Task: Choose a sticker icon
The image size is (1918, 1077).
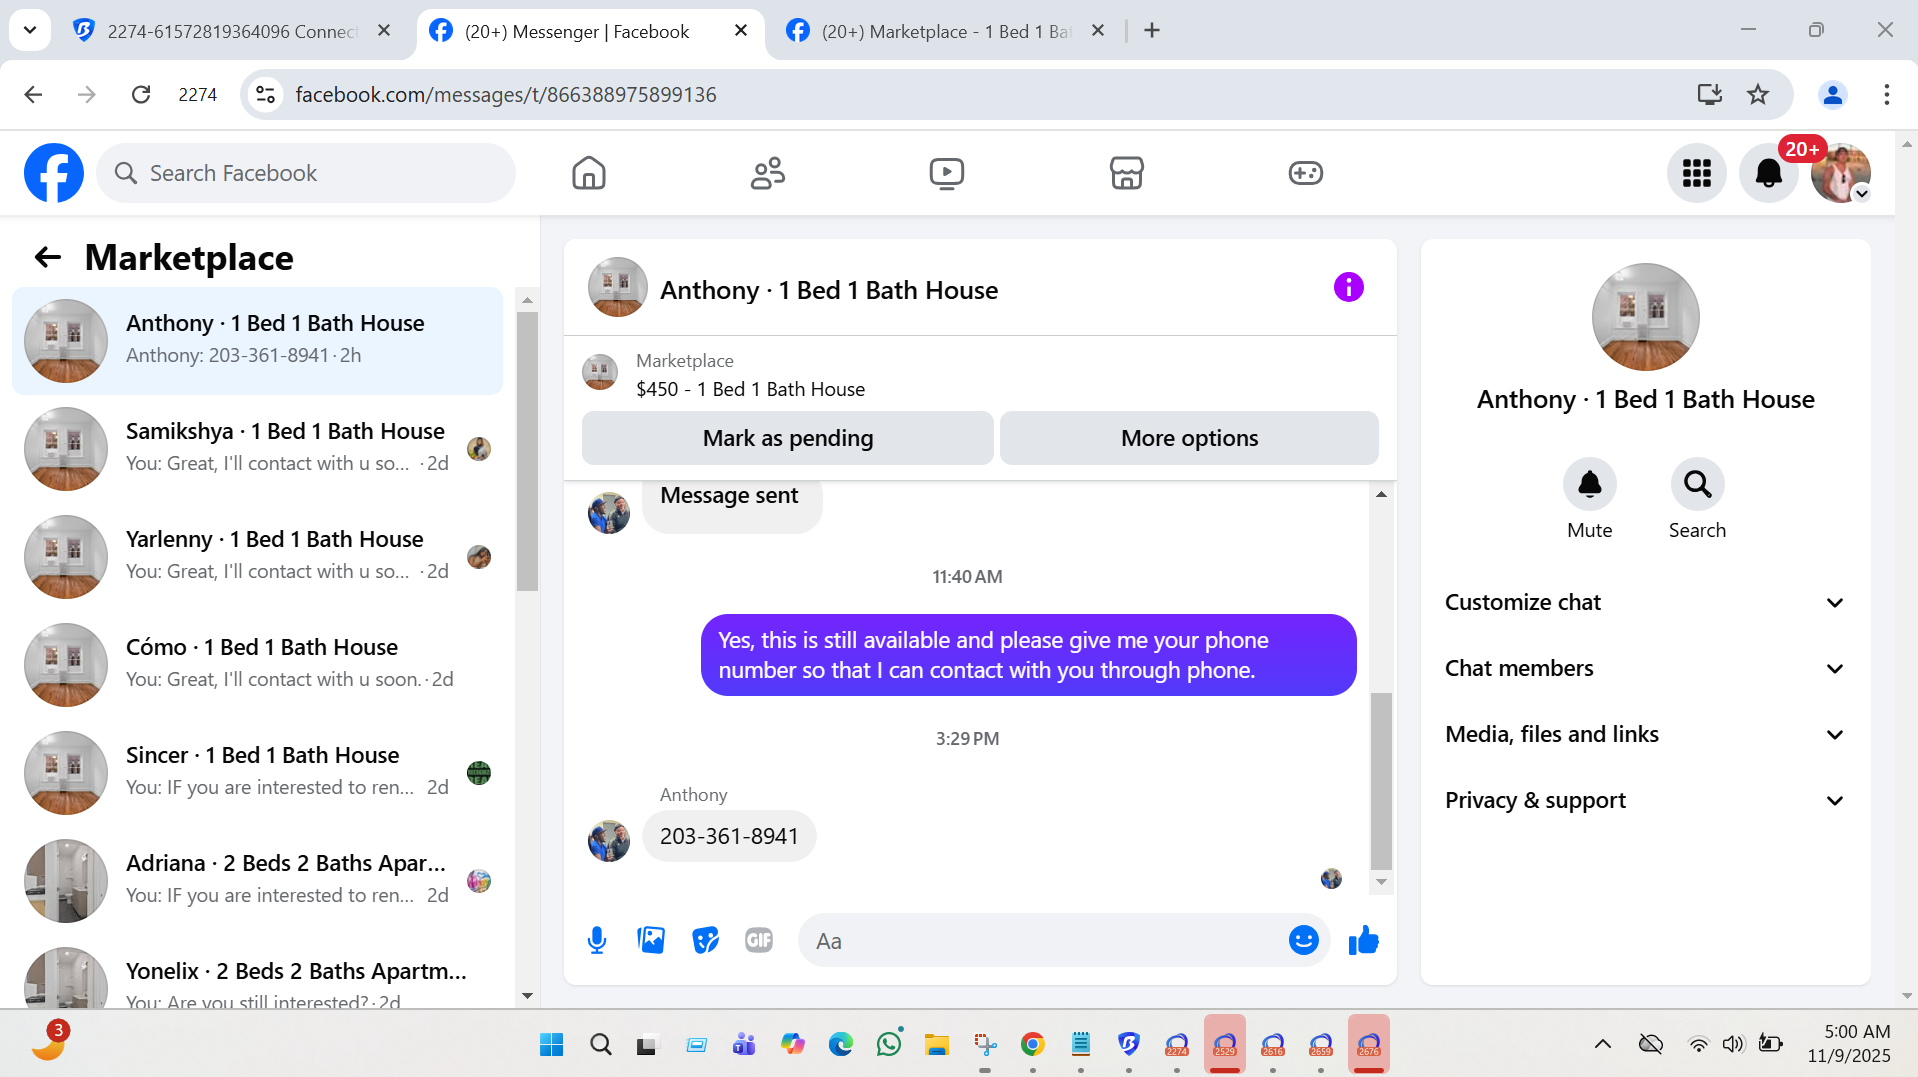Action: click(705, 940)
